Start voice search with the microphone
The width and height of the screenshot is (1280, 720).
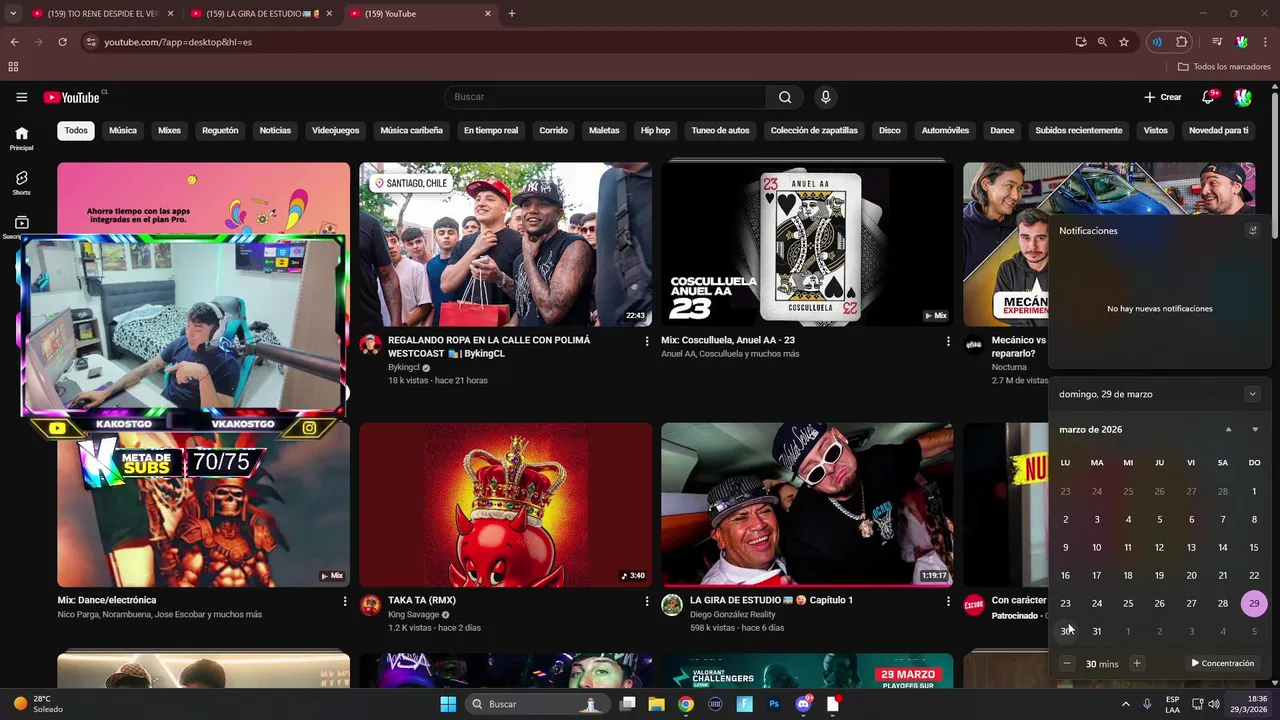pos(825,97)
